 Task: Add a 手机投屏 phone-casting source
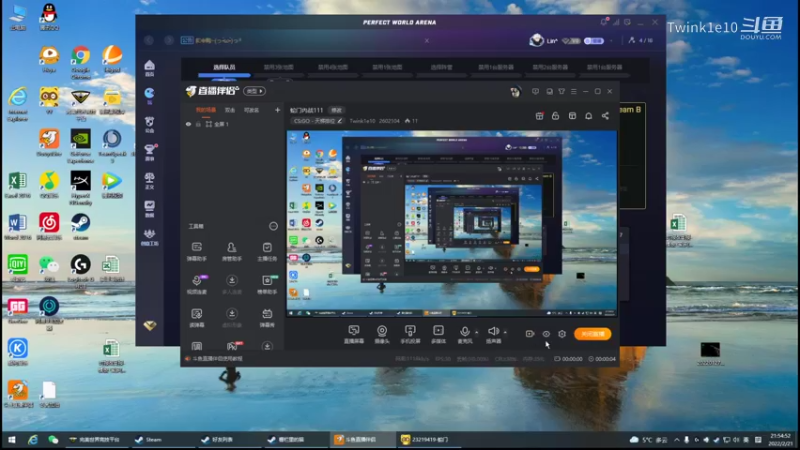coord(410,334)
